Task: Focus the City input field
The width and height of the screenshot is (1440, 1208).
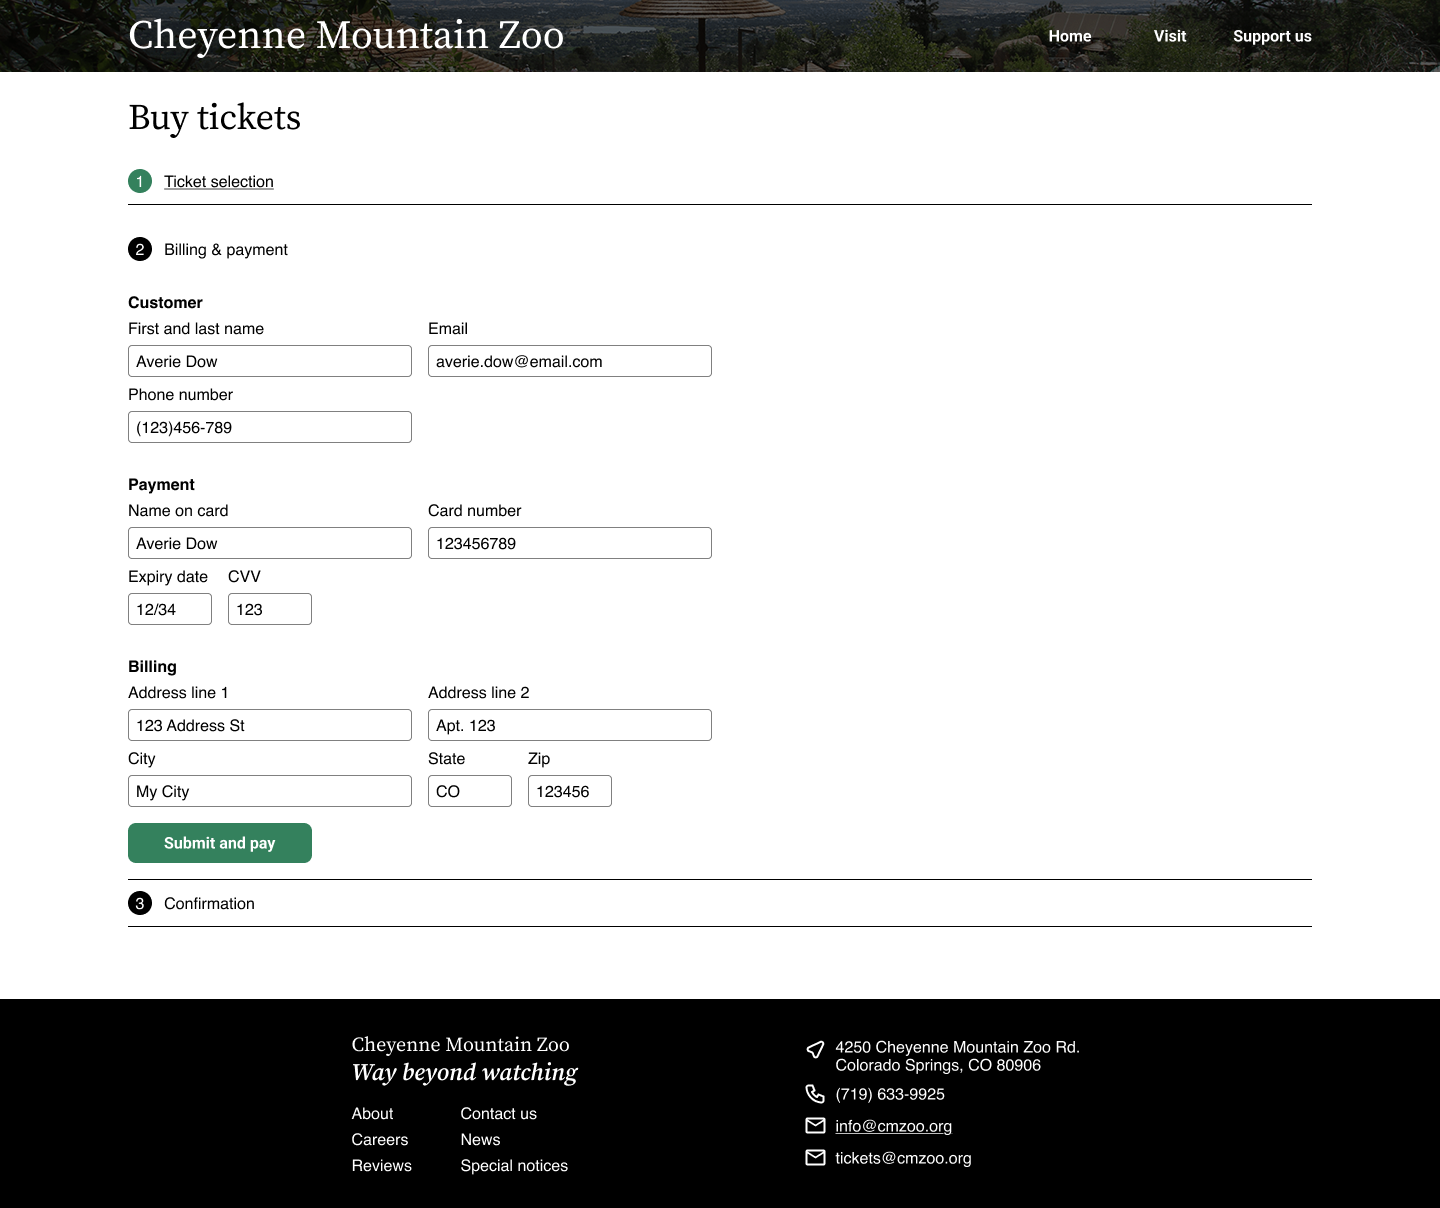Action: (x=270, y=791)
